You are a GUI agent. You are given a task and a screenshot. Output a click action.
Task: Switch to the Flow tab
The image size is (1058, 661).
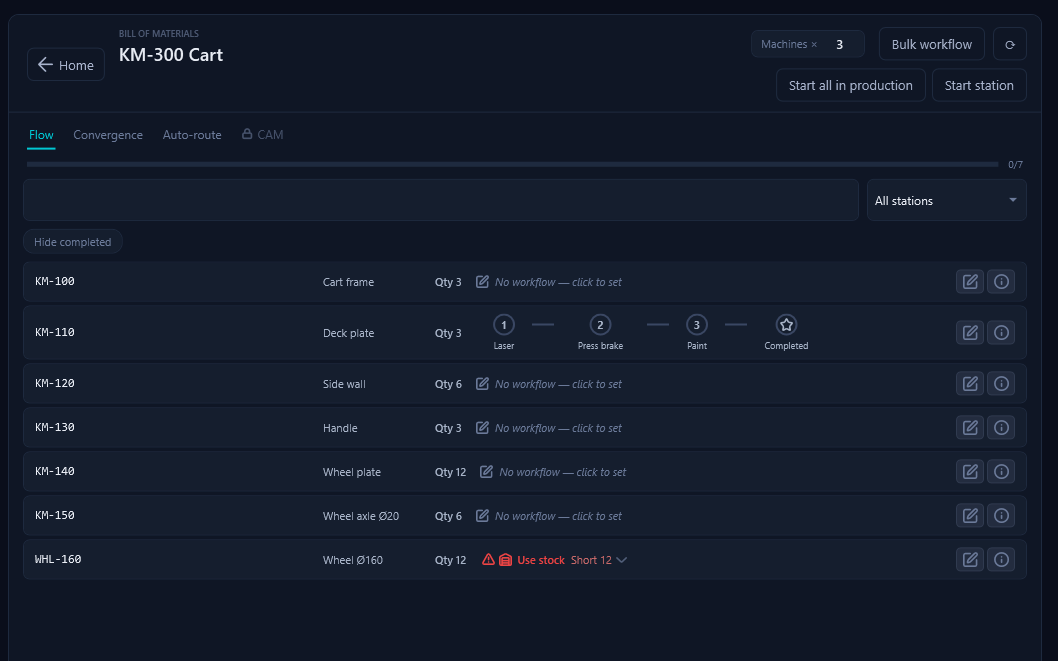(41, 135)
